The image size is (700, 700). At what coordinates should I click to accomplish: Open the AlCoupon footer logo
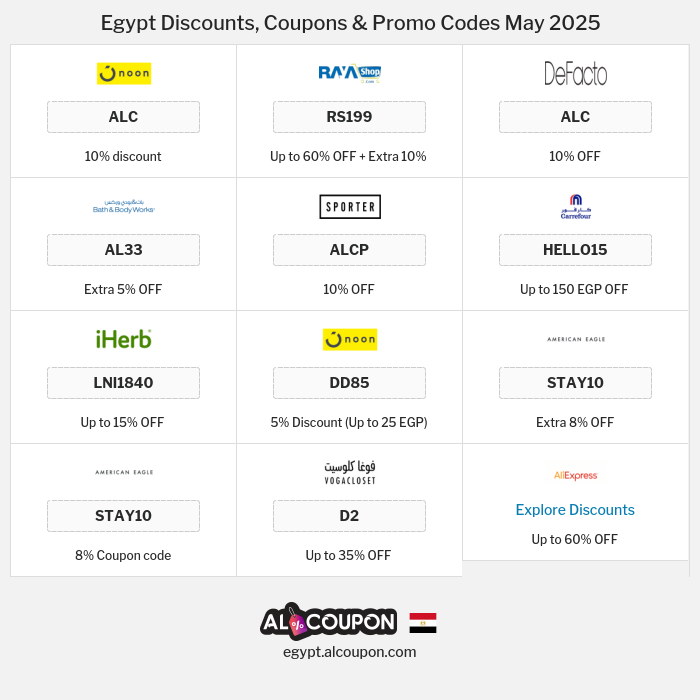(x=328, y=622)
